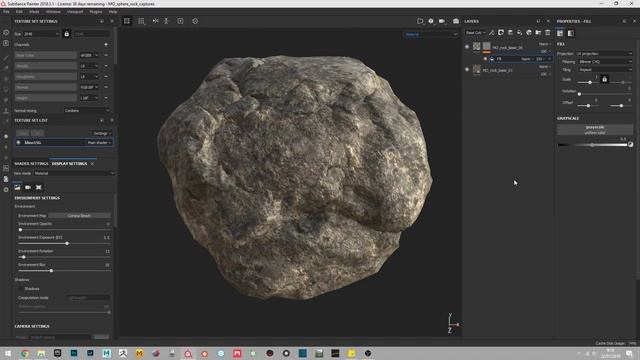Enable the Shadows checkbox
The image size is (640, 360).
click(21, 289)
